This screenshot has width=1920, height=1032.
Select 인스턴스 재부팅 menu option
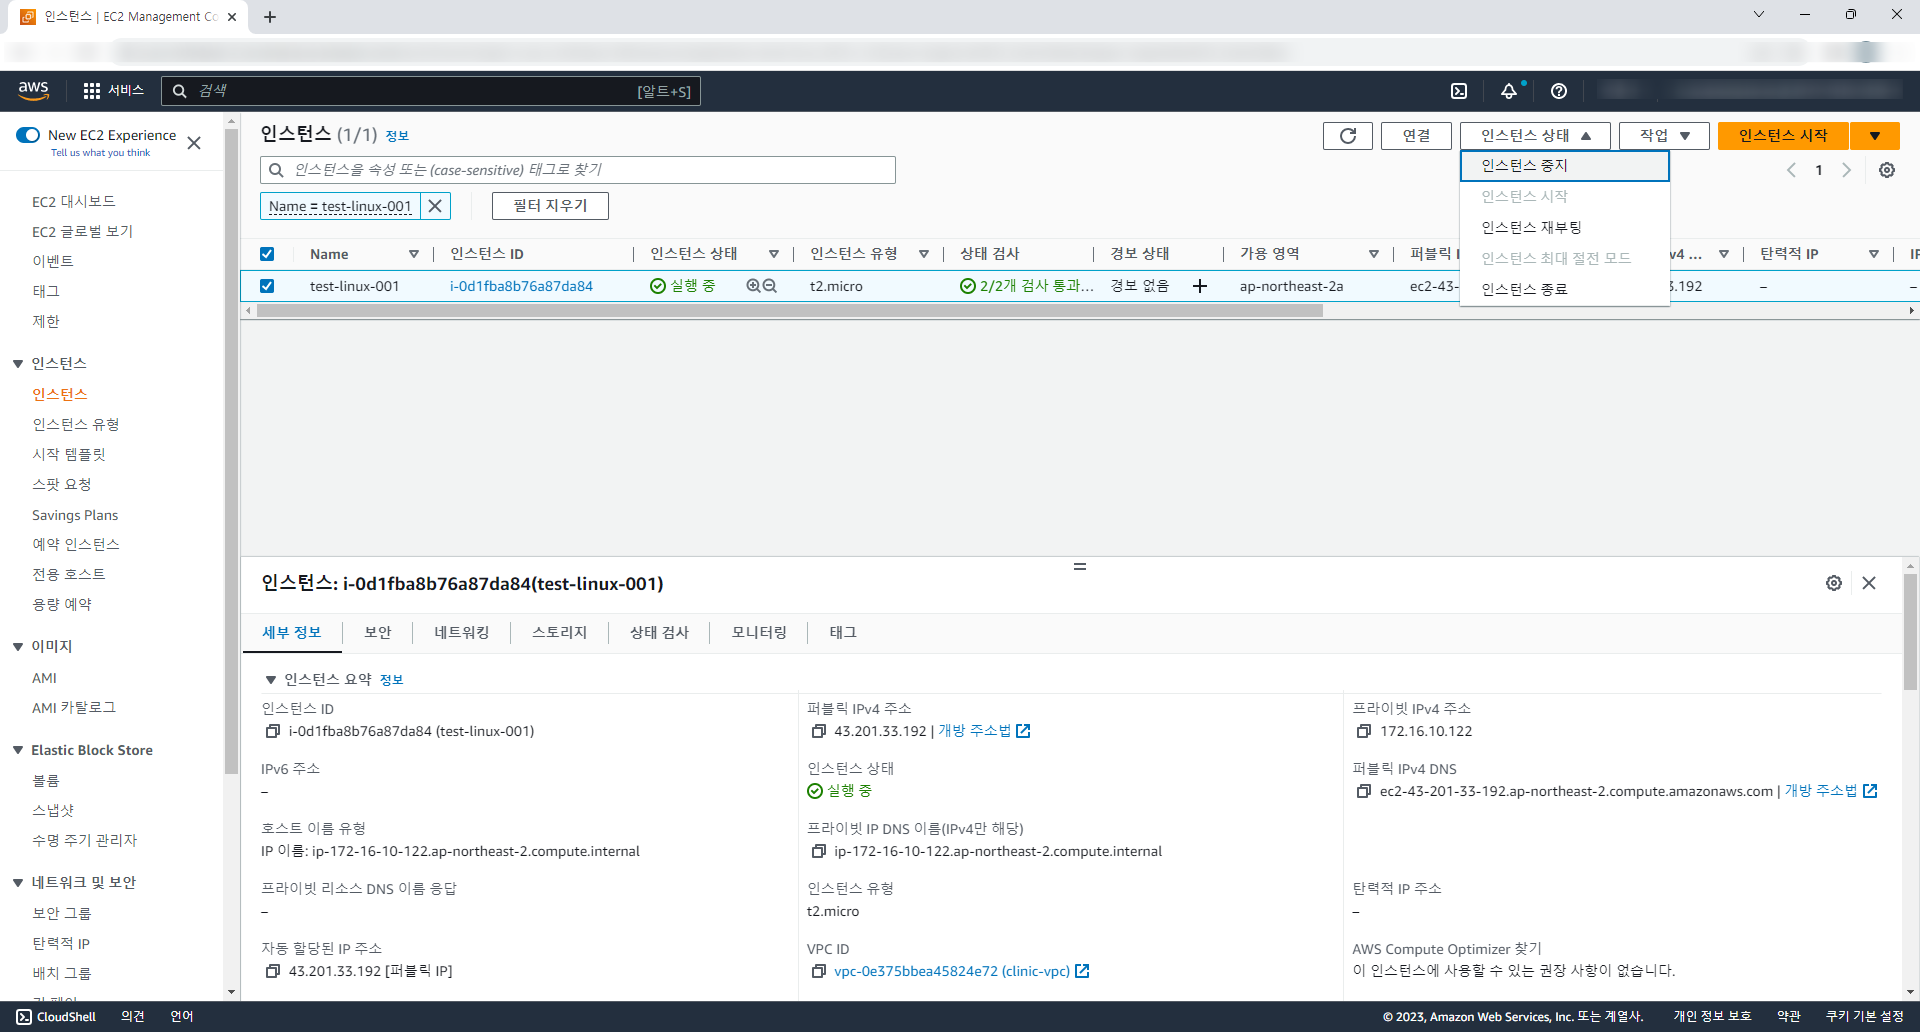click(x=1564, y=228)
